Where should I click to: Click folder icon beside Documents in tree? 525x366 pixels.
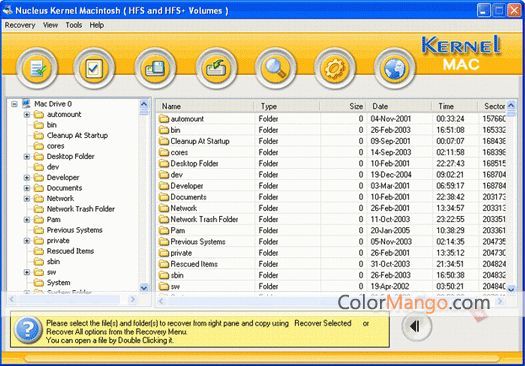tap(39, 188)
